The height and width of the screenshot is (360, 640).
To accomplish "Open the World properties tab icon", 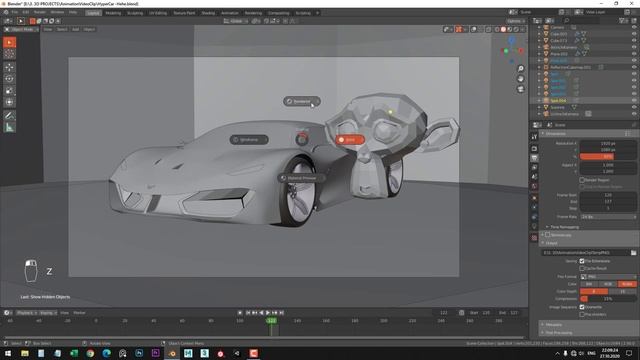I will (534, 187).
